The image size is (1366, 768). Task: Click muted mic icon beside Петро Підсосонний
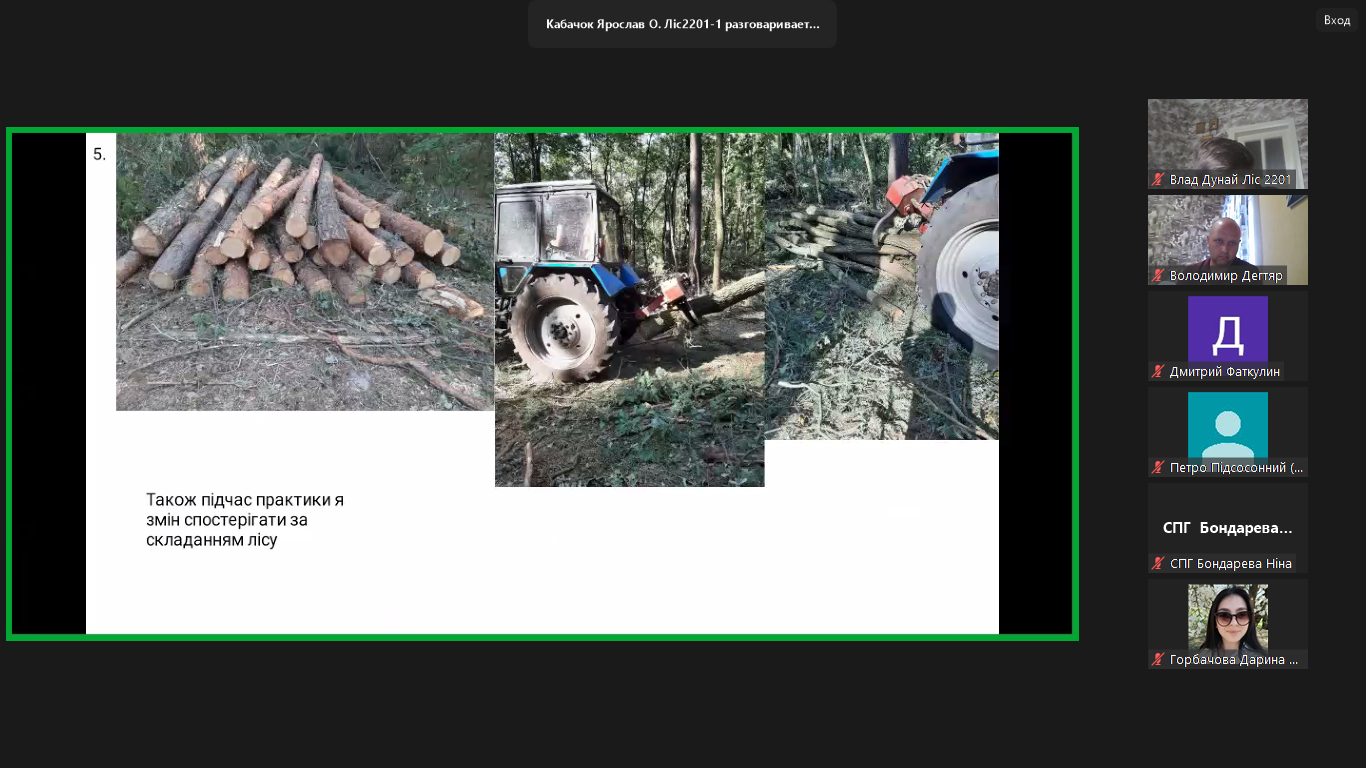click(x=1159, y=468)
